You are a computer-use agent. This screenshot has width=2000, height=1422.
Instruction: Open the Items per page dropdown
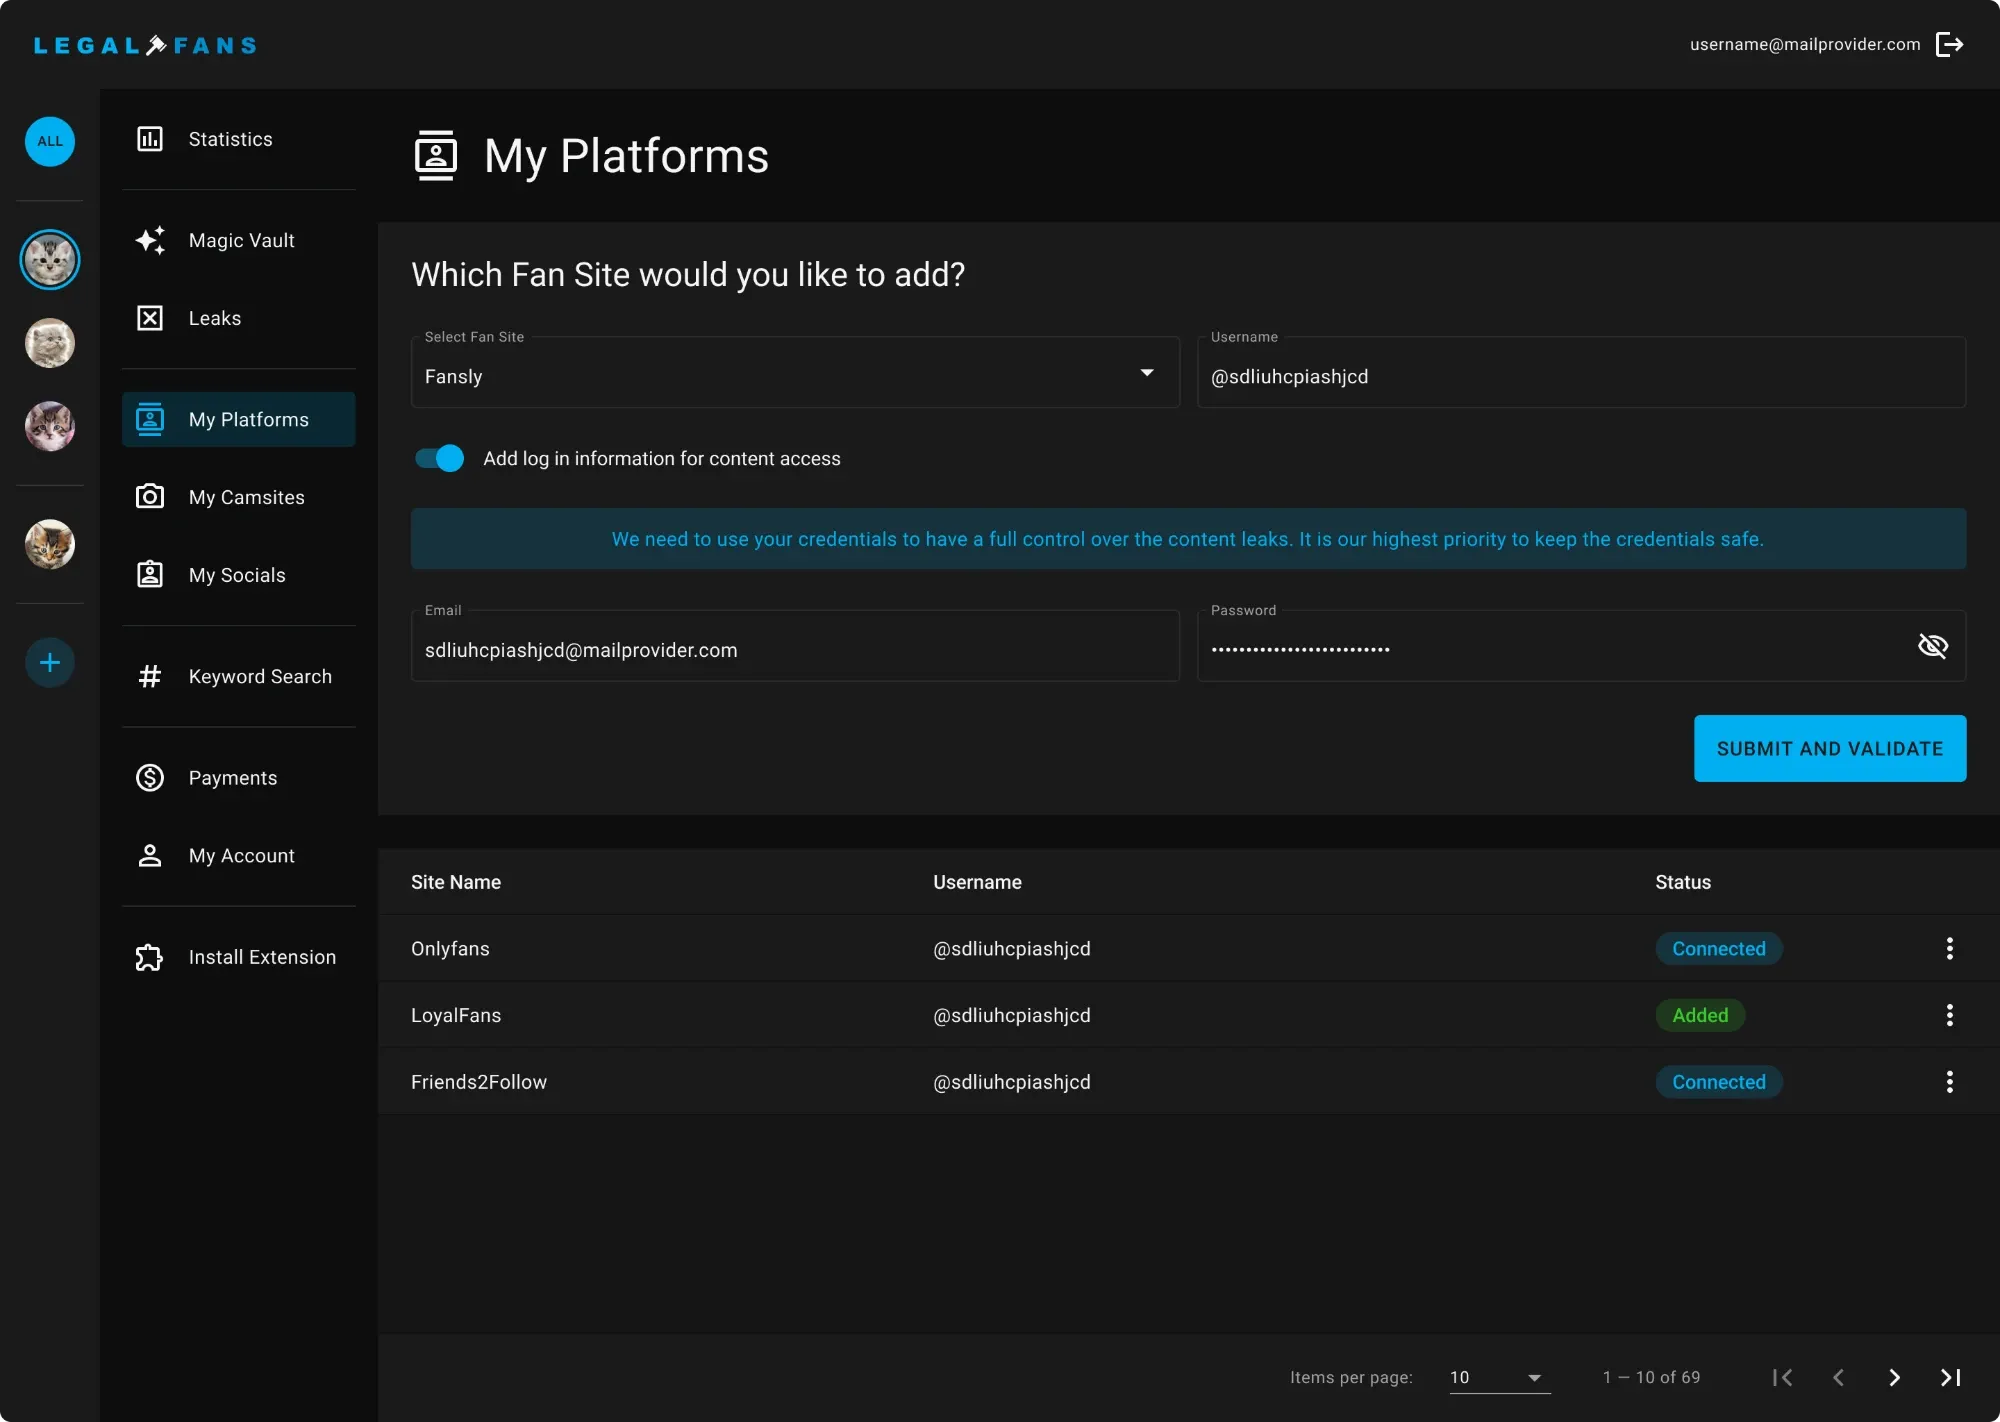pos(1498,1377)
